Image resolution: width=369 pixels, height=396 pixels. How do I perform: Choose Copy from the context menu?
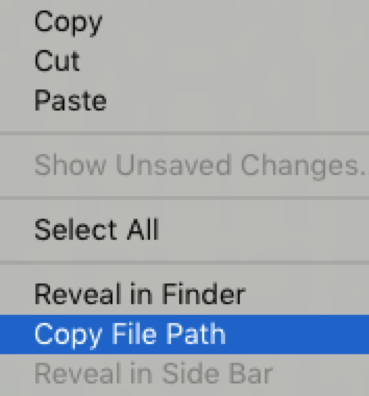(x=184, y=22)
